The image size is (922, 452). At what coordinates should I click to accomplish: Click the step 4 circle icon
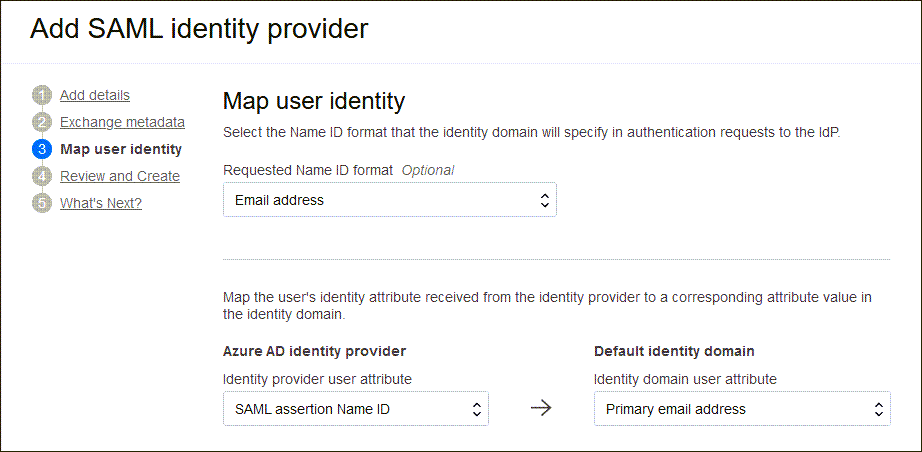tap(41, 177)
